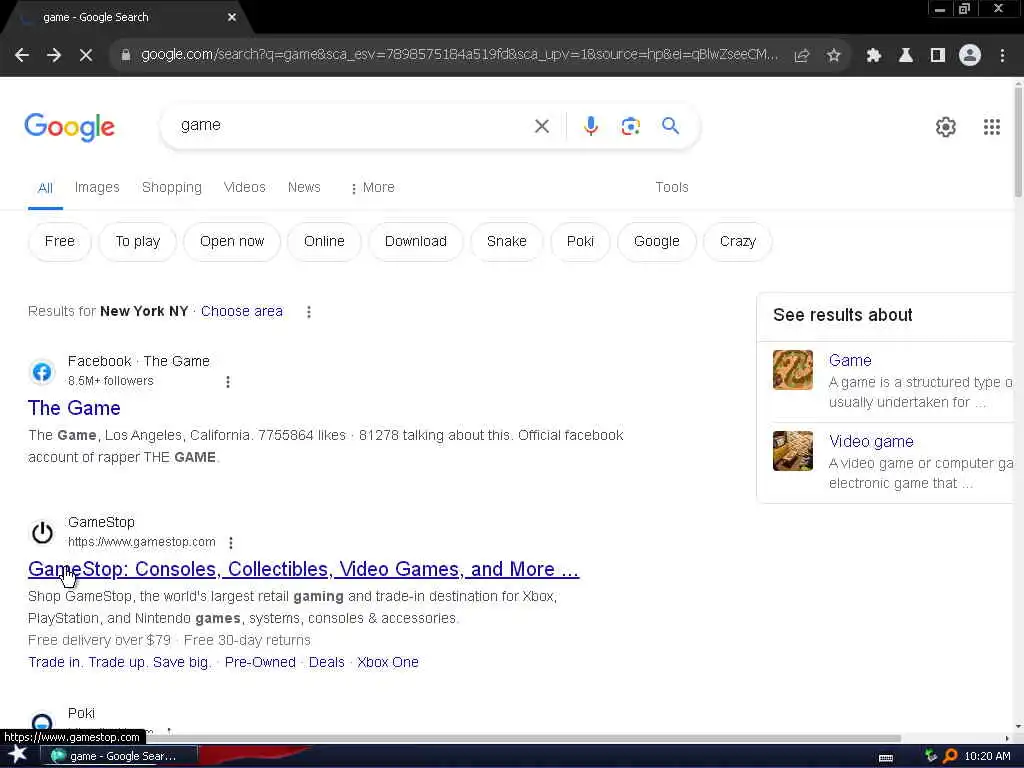This screenshot has height=768, width=1024.
Task: Select taskbar item 'game - Google Sear...'
Action: 119,756
